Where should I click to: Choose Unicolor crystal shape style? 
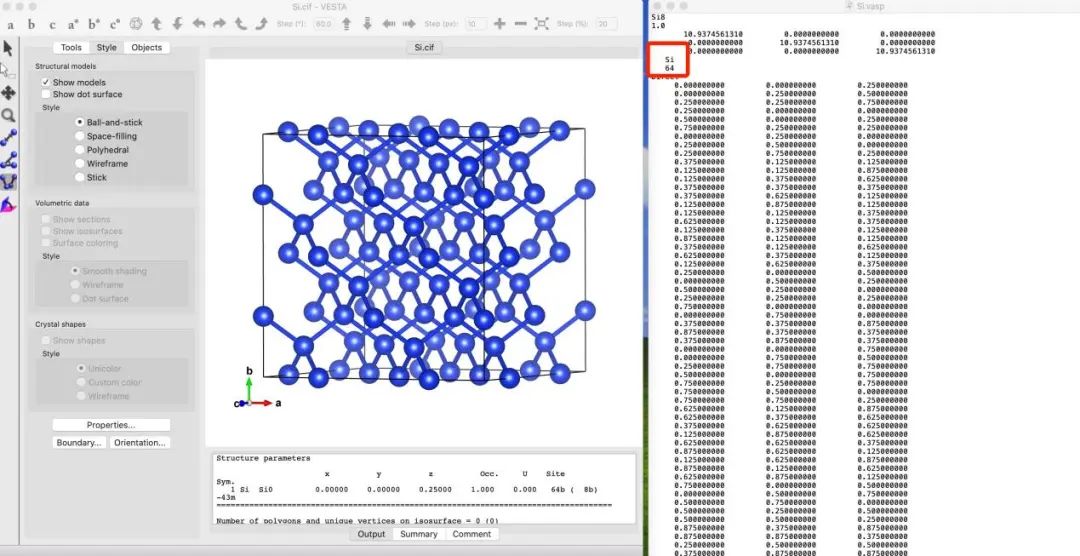pyautogui.click(x=81, y=369)
